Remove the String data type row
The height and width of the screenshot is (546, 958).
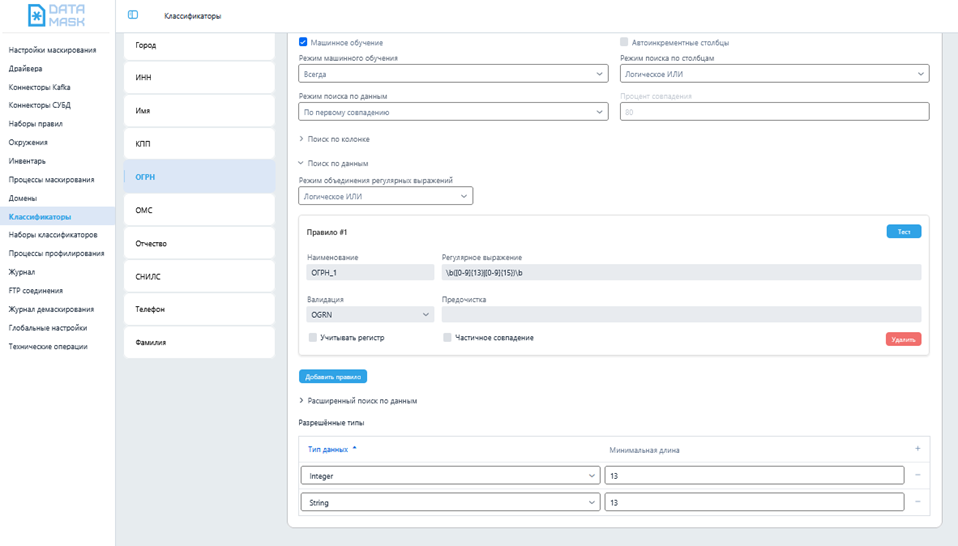coord(917,502)
